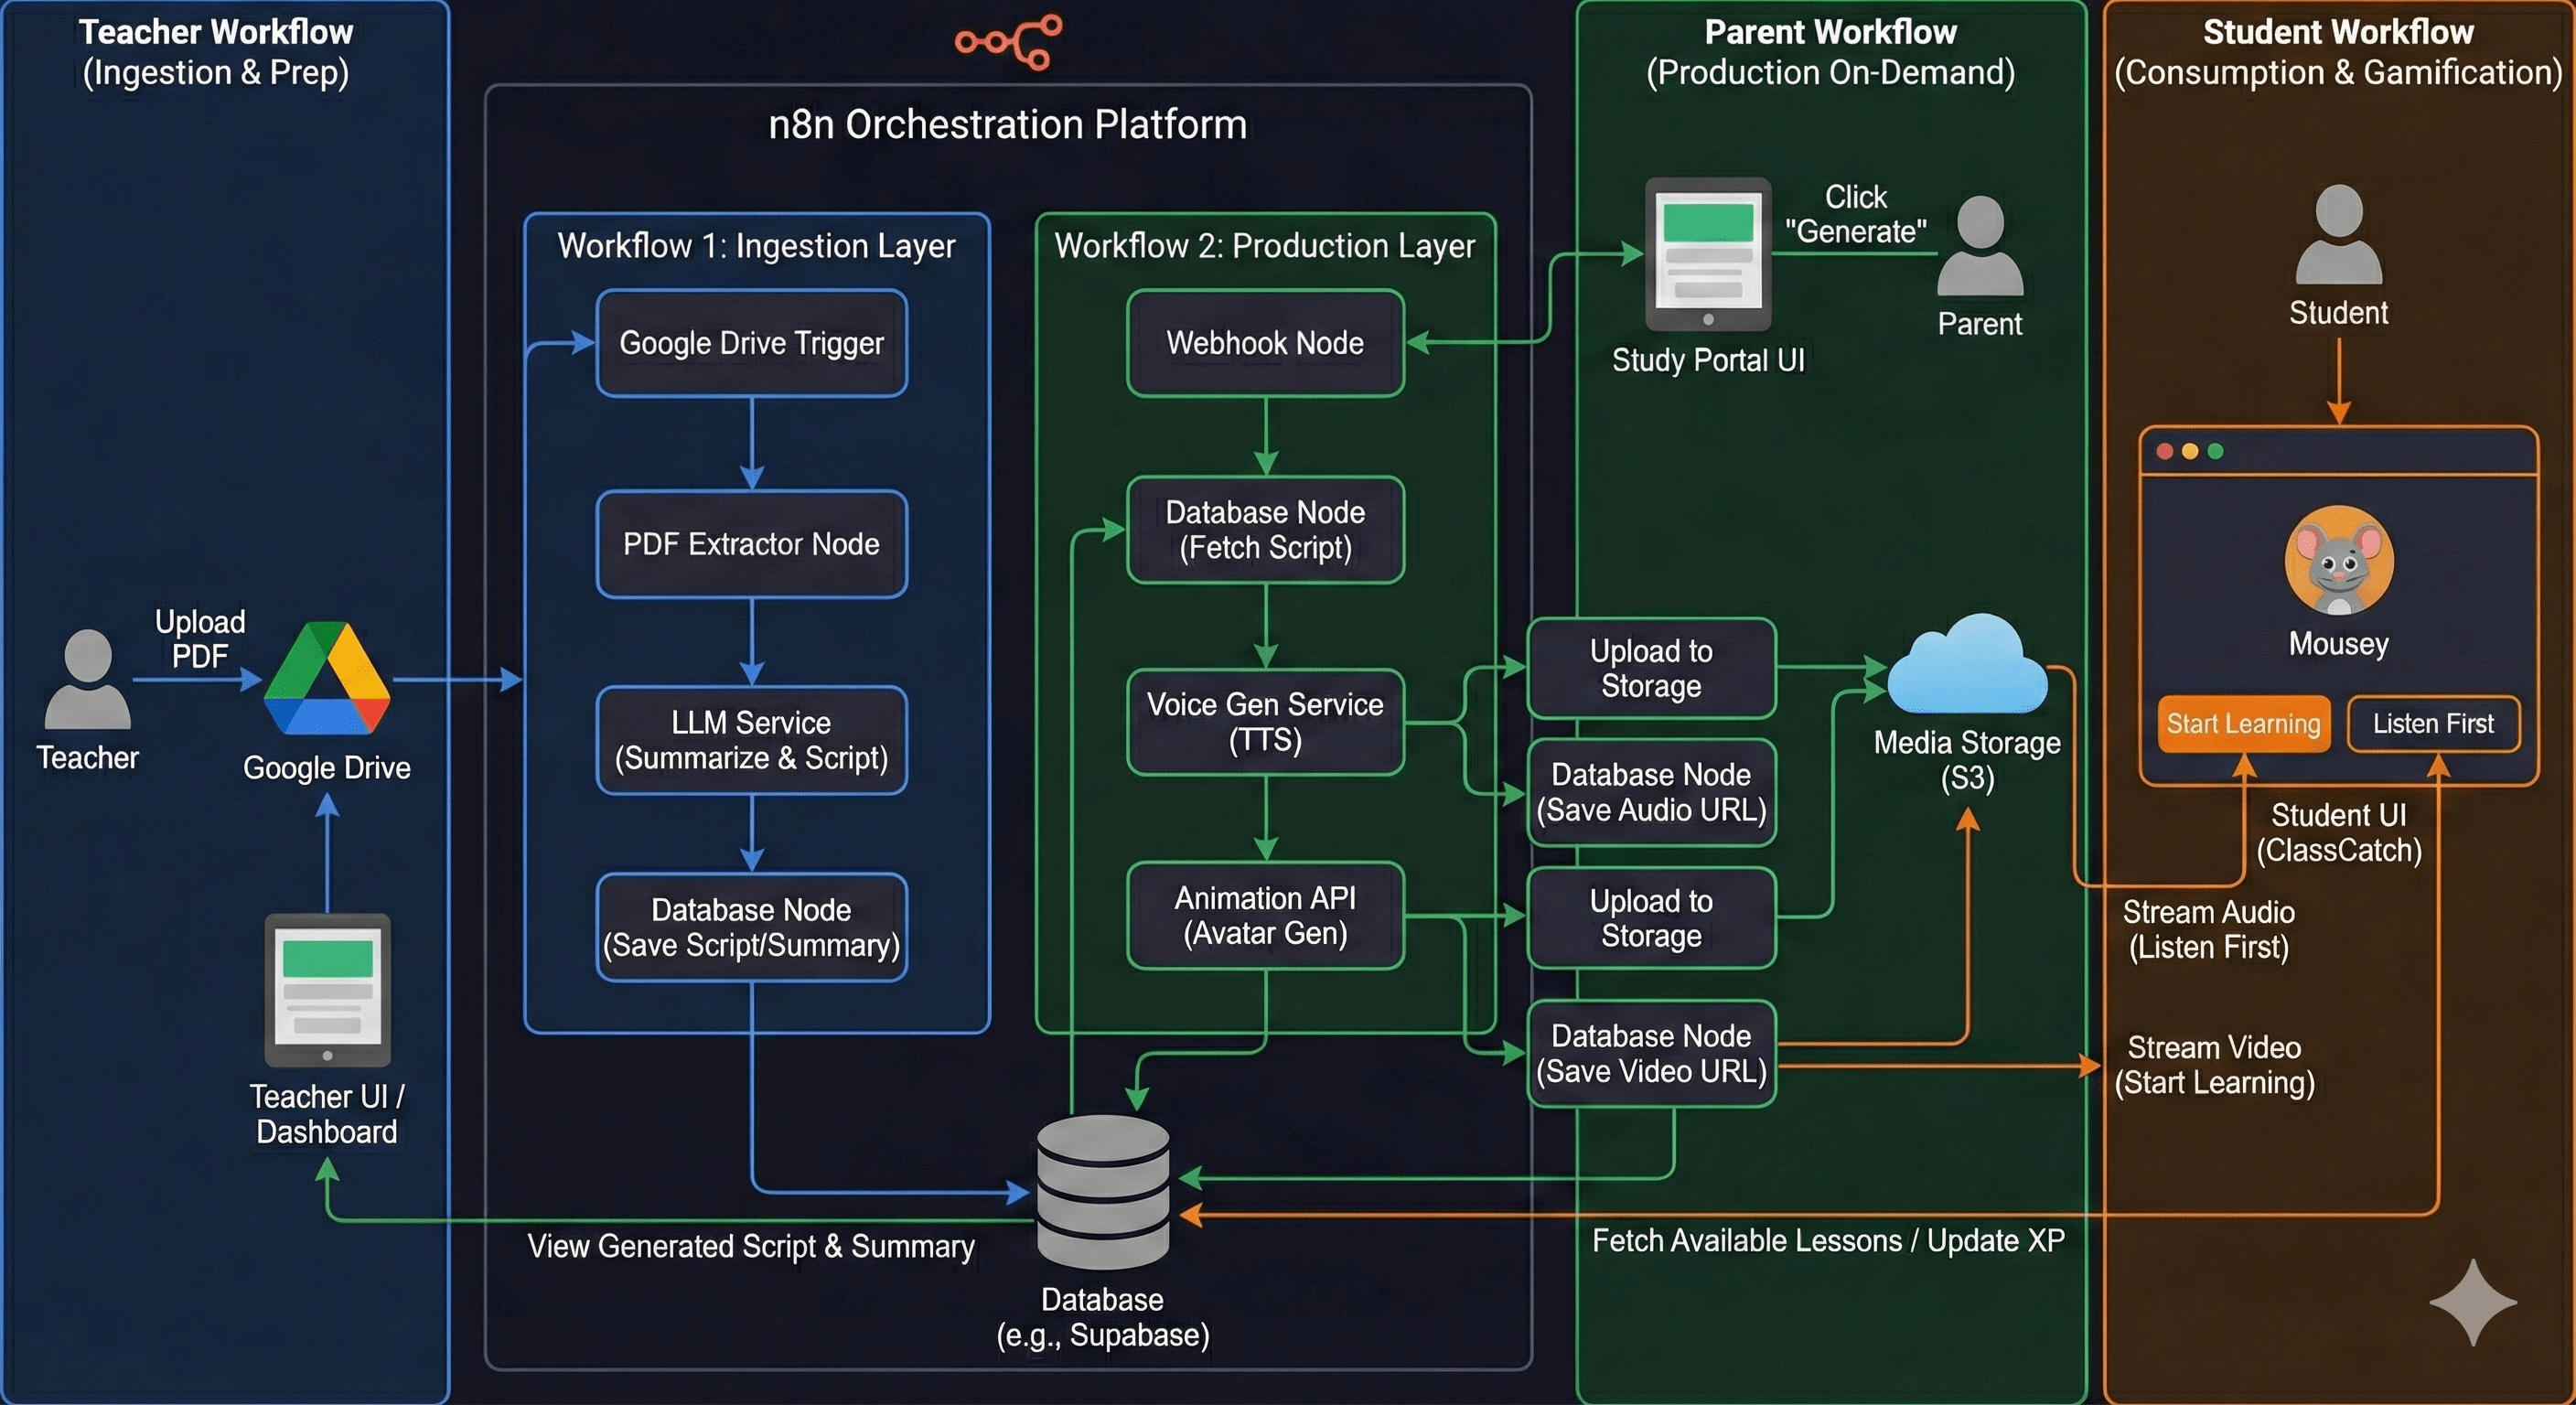Click the red window dot in Student UI
The height and width of the screenshot is (1405, 2576).
tap(2165, 451)
